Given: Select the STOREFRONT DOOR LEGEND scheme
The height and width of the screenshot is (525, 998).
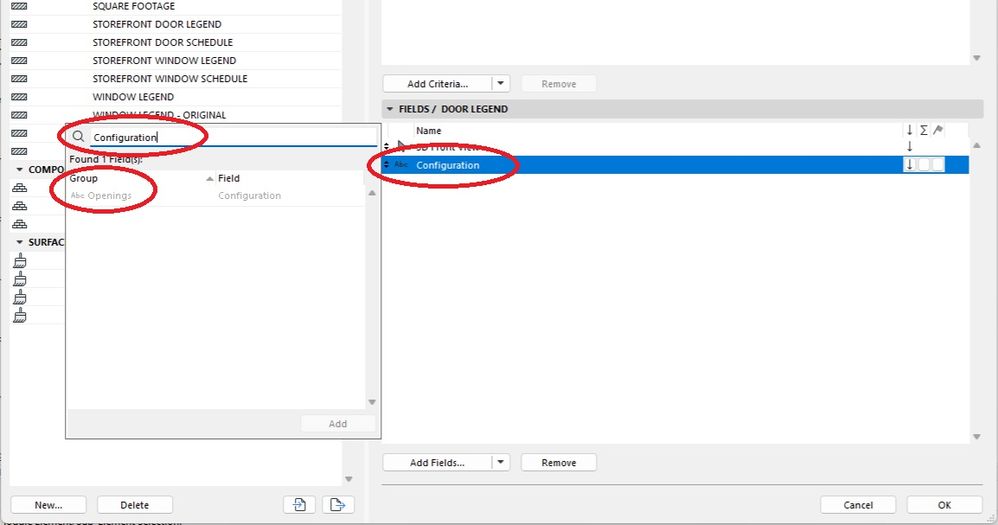Looking at the screenshot, I should pyautogui.click(x=157, y=24).
